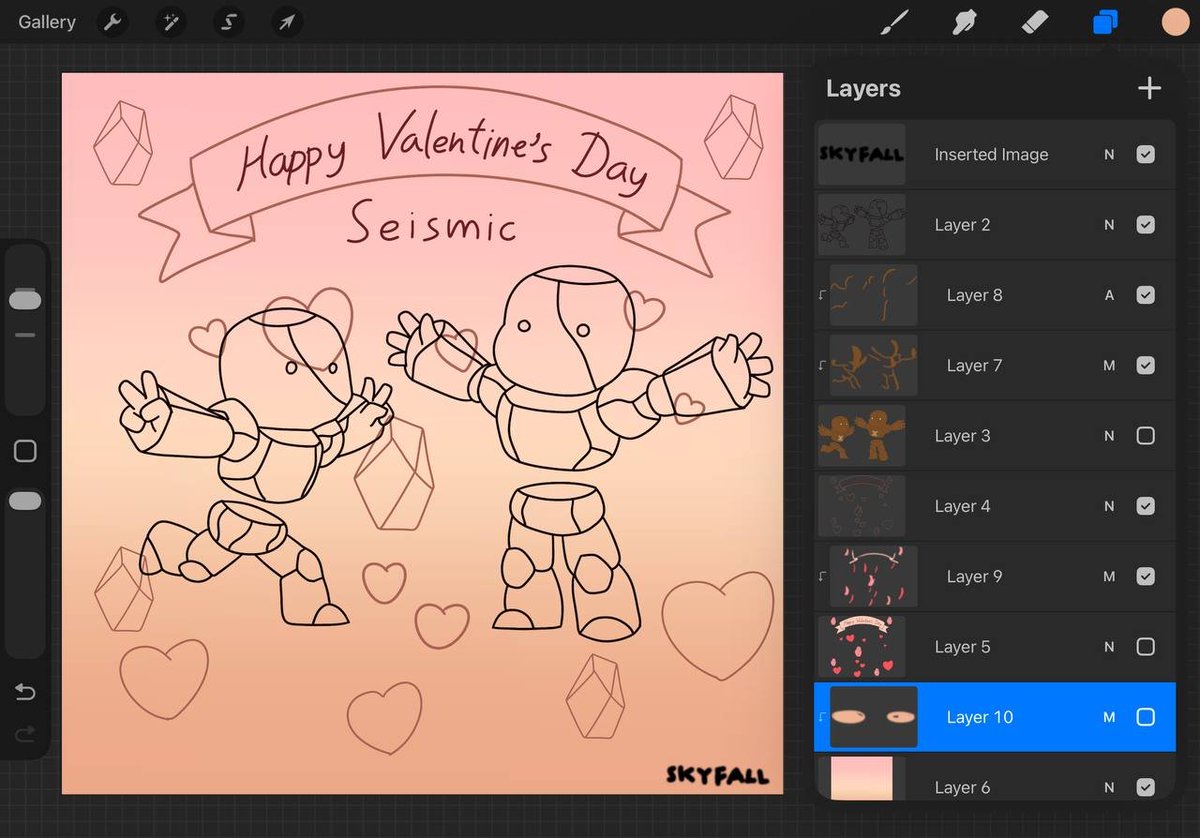Open blend mode N of Layer 6
Image resolution: width=1200 pixels, height=838 pixels.
pos(1109,787)
